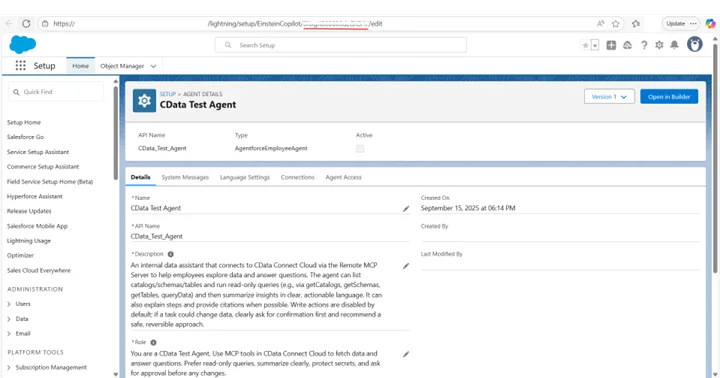Open the favorites list dropdown arrow
The height and width of the screenshot is (378, 720).
point(595,45)
